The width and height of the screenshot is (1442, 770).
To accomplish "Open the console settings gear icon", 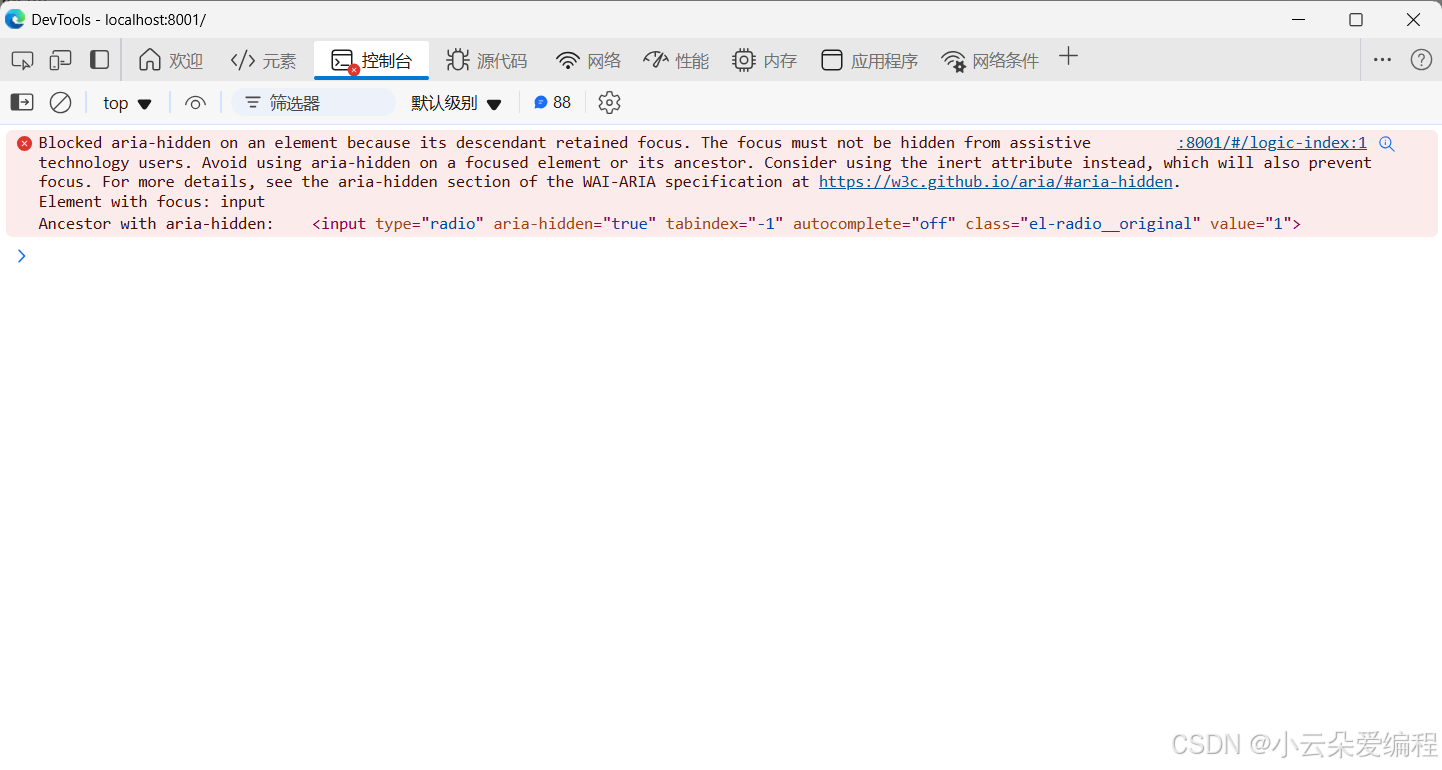I will click(x=609, y=102).
